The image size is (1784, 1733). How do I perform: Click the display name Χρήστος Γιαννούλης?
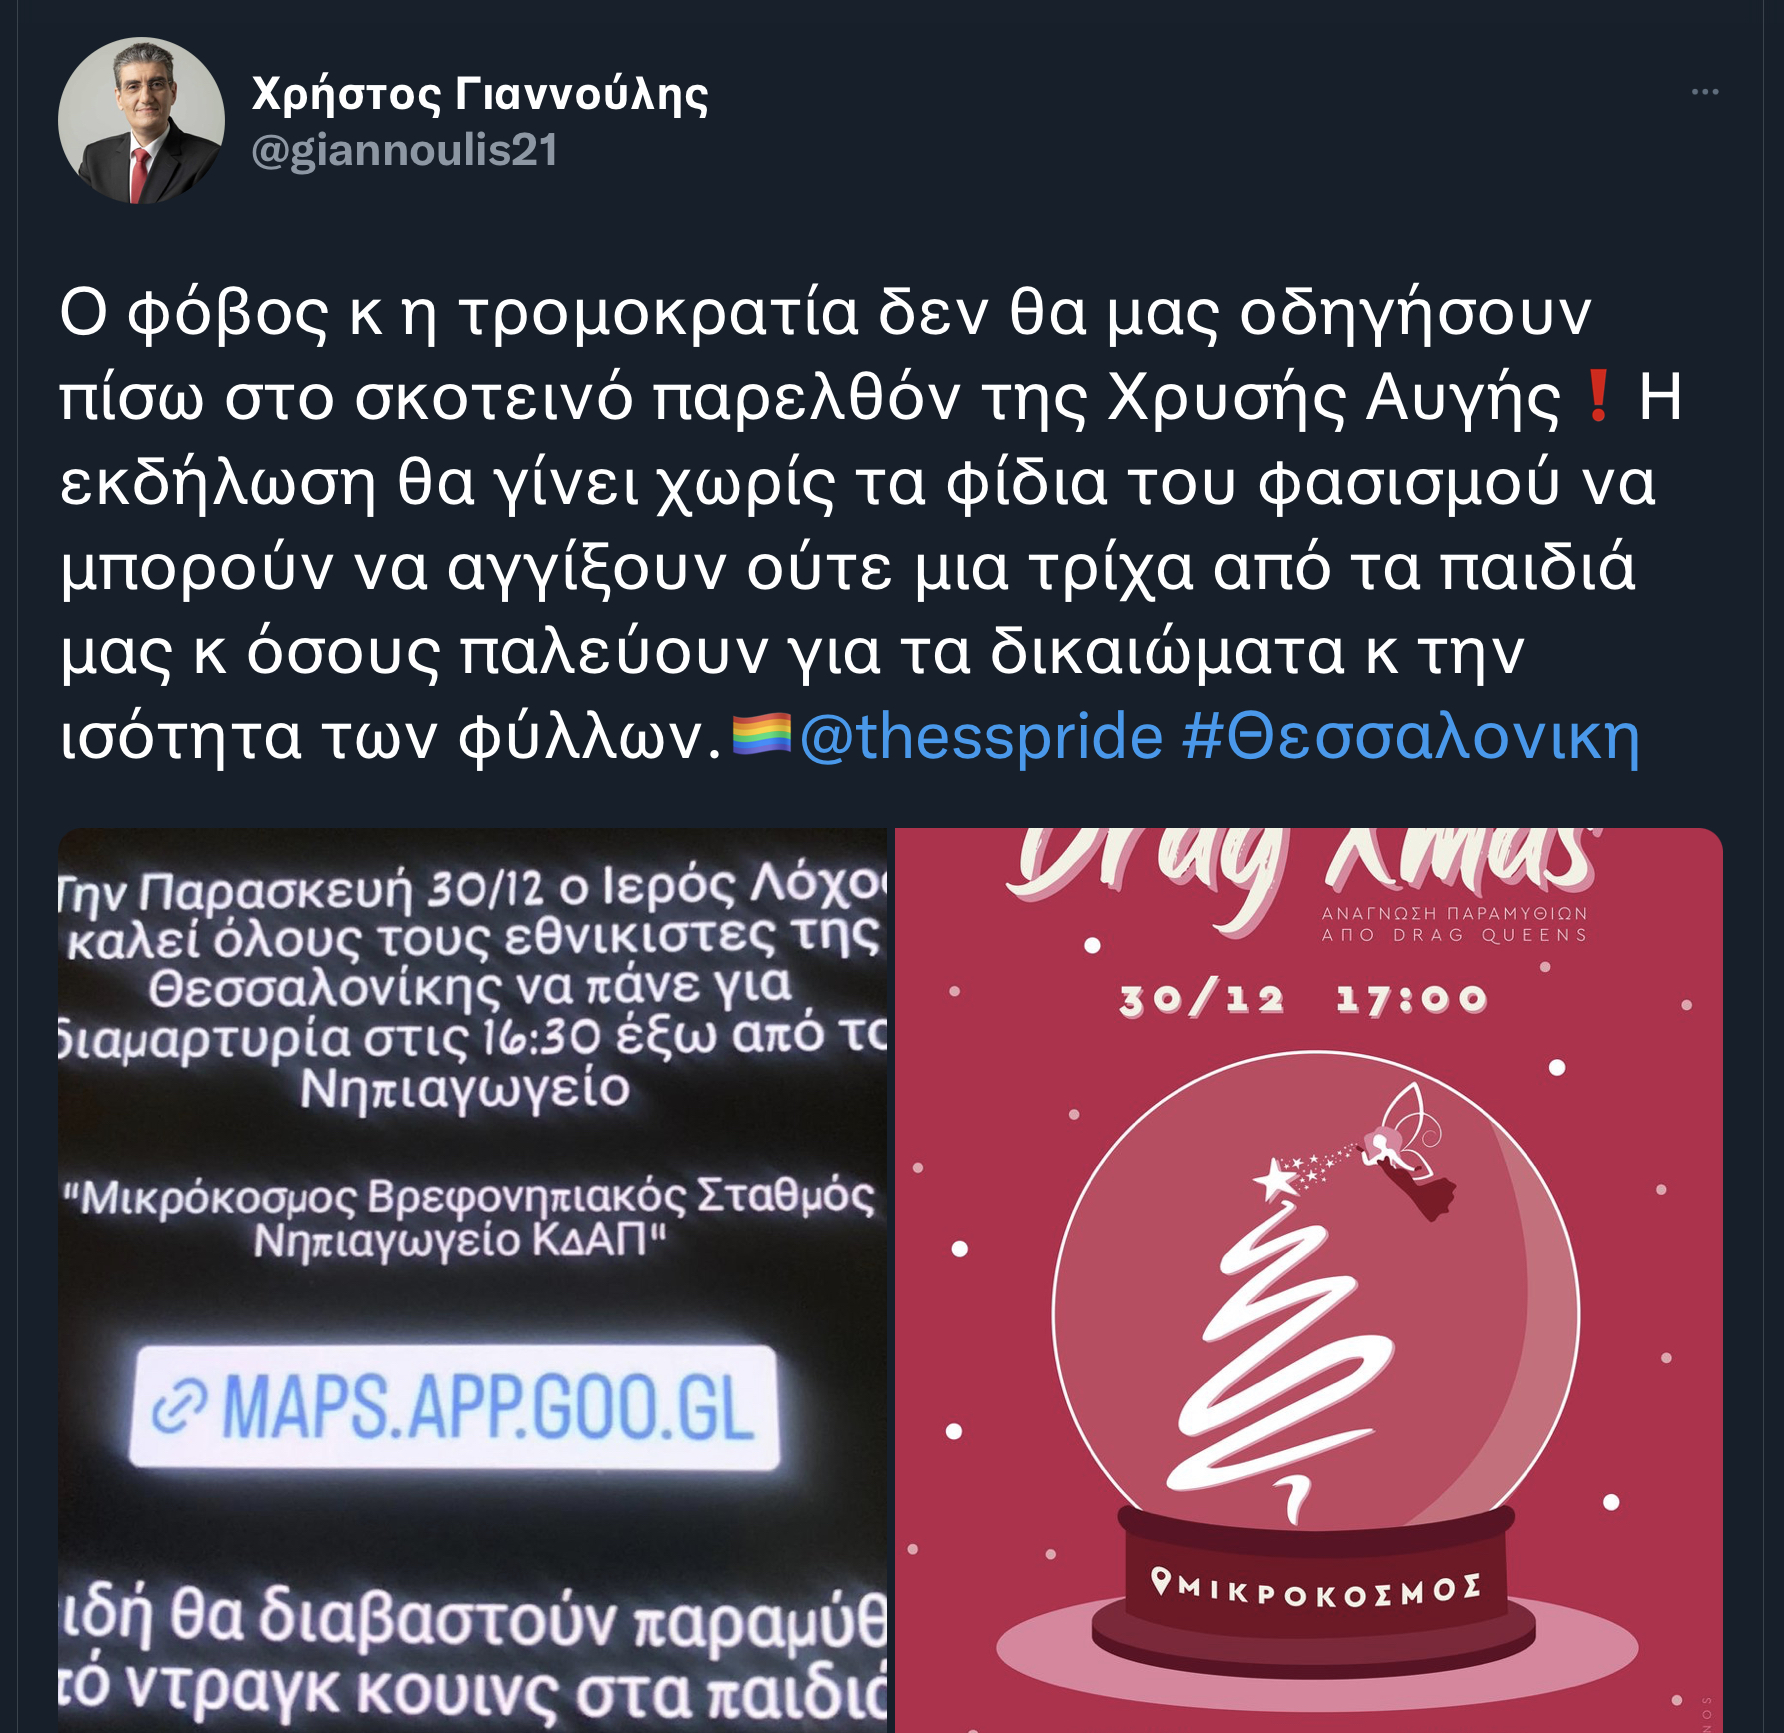(480, 94)
